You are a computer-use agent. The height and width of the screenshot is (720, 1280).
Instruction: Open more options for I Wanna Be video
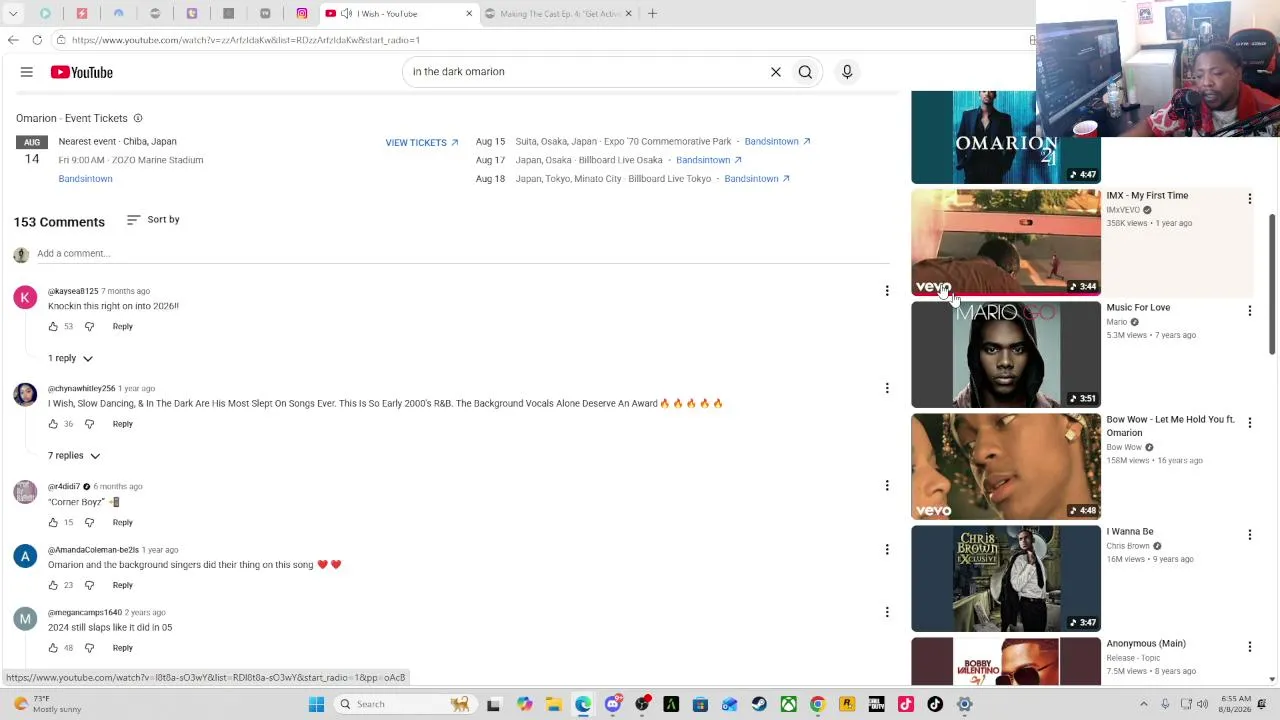pyautogui.click(x=1249, y=536)
